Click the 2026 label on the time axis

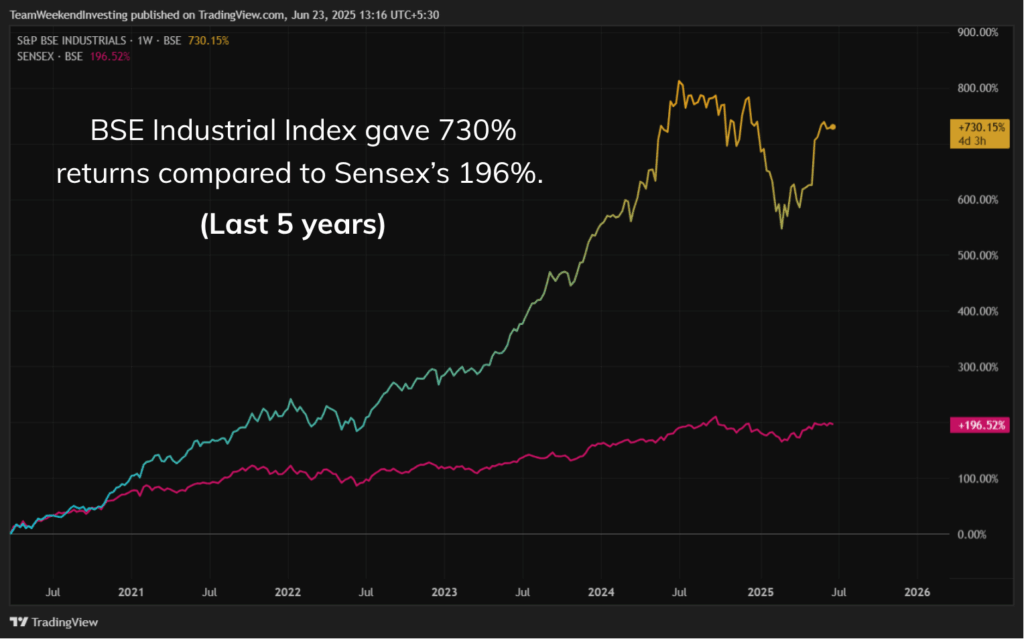917,592
